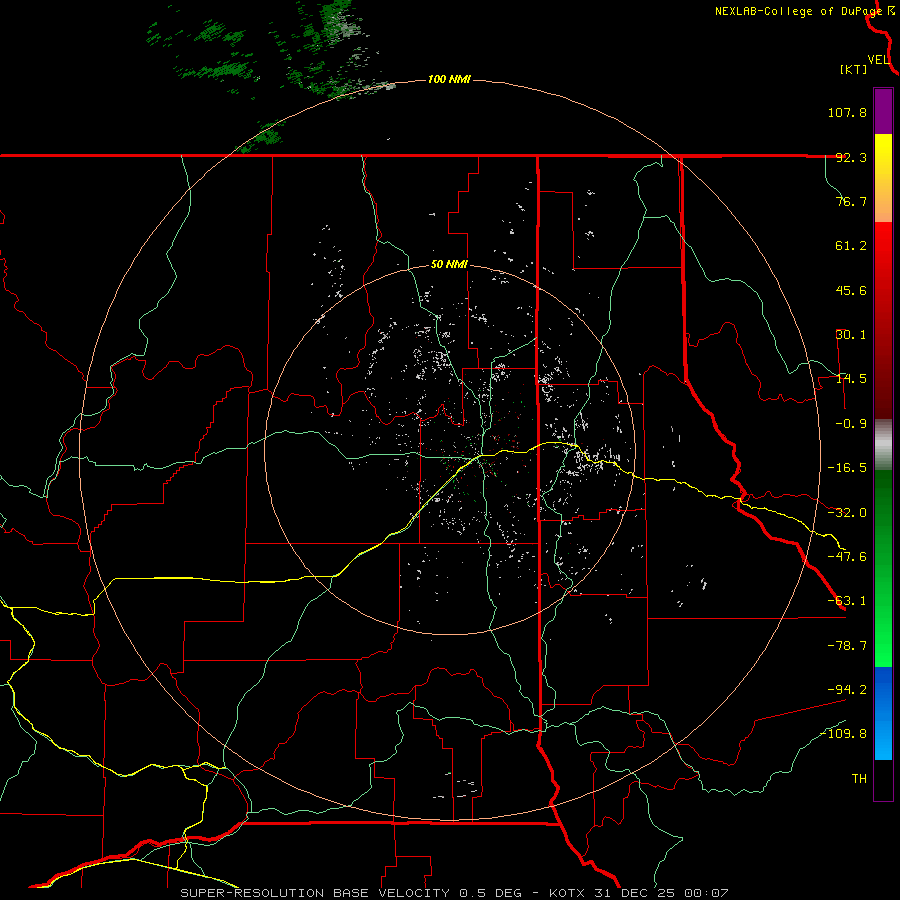The width and height of the screenshot is (900, 900).
Task: Click the 30.1 scale value
Action: tap(851, 335)
